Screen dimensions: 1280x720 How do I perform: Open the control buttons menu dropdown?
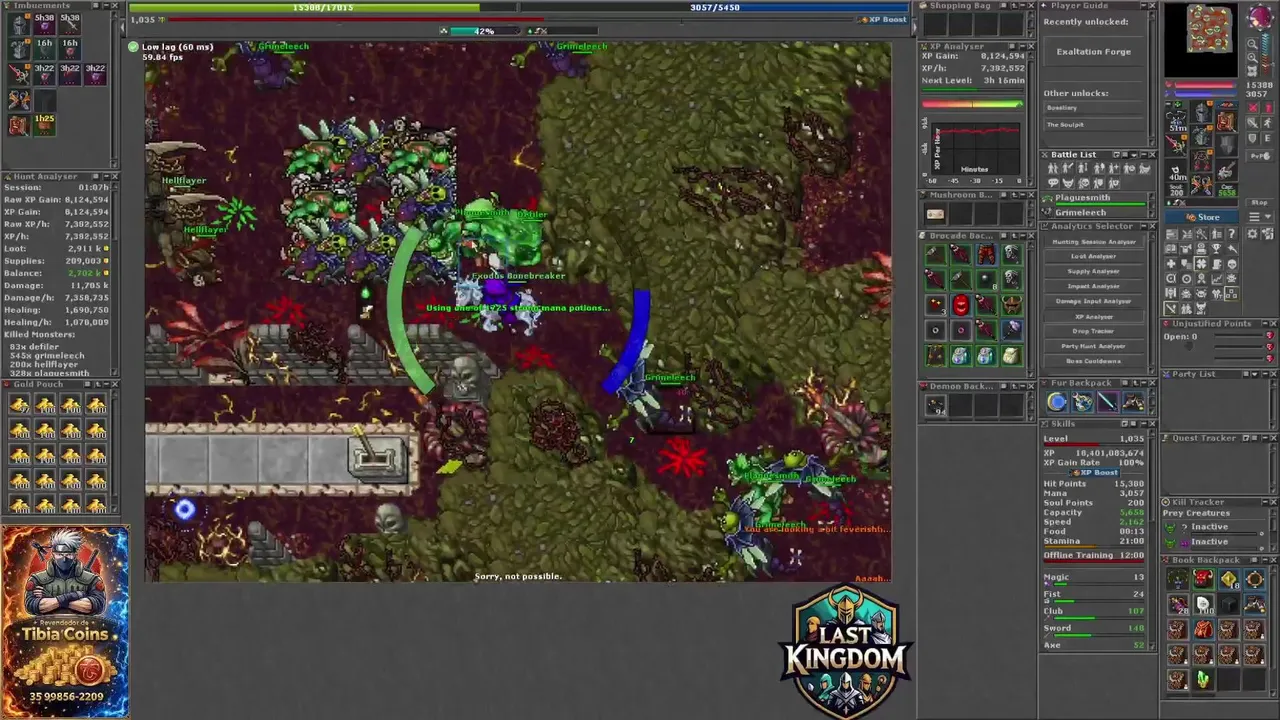click(x=1261, y=216)
